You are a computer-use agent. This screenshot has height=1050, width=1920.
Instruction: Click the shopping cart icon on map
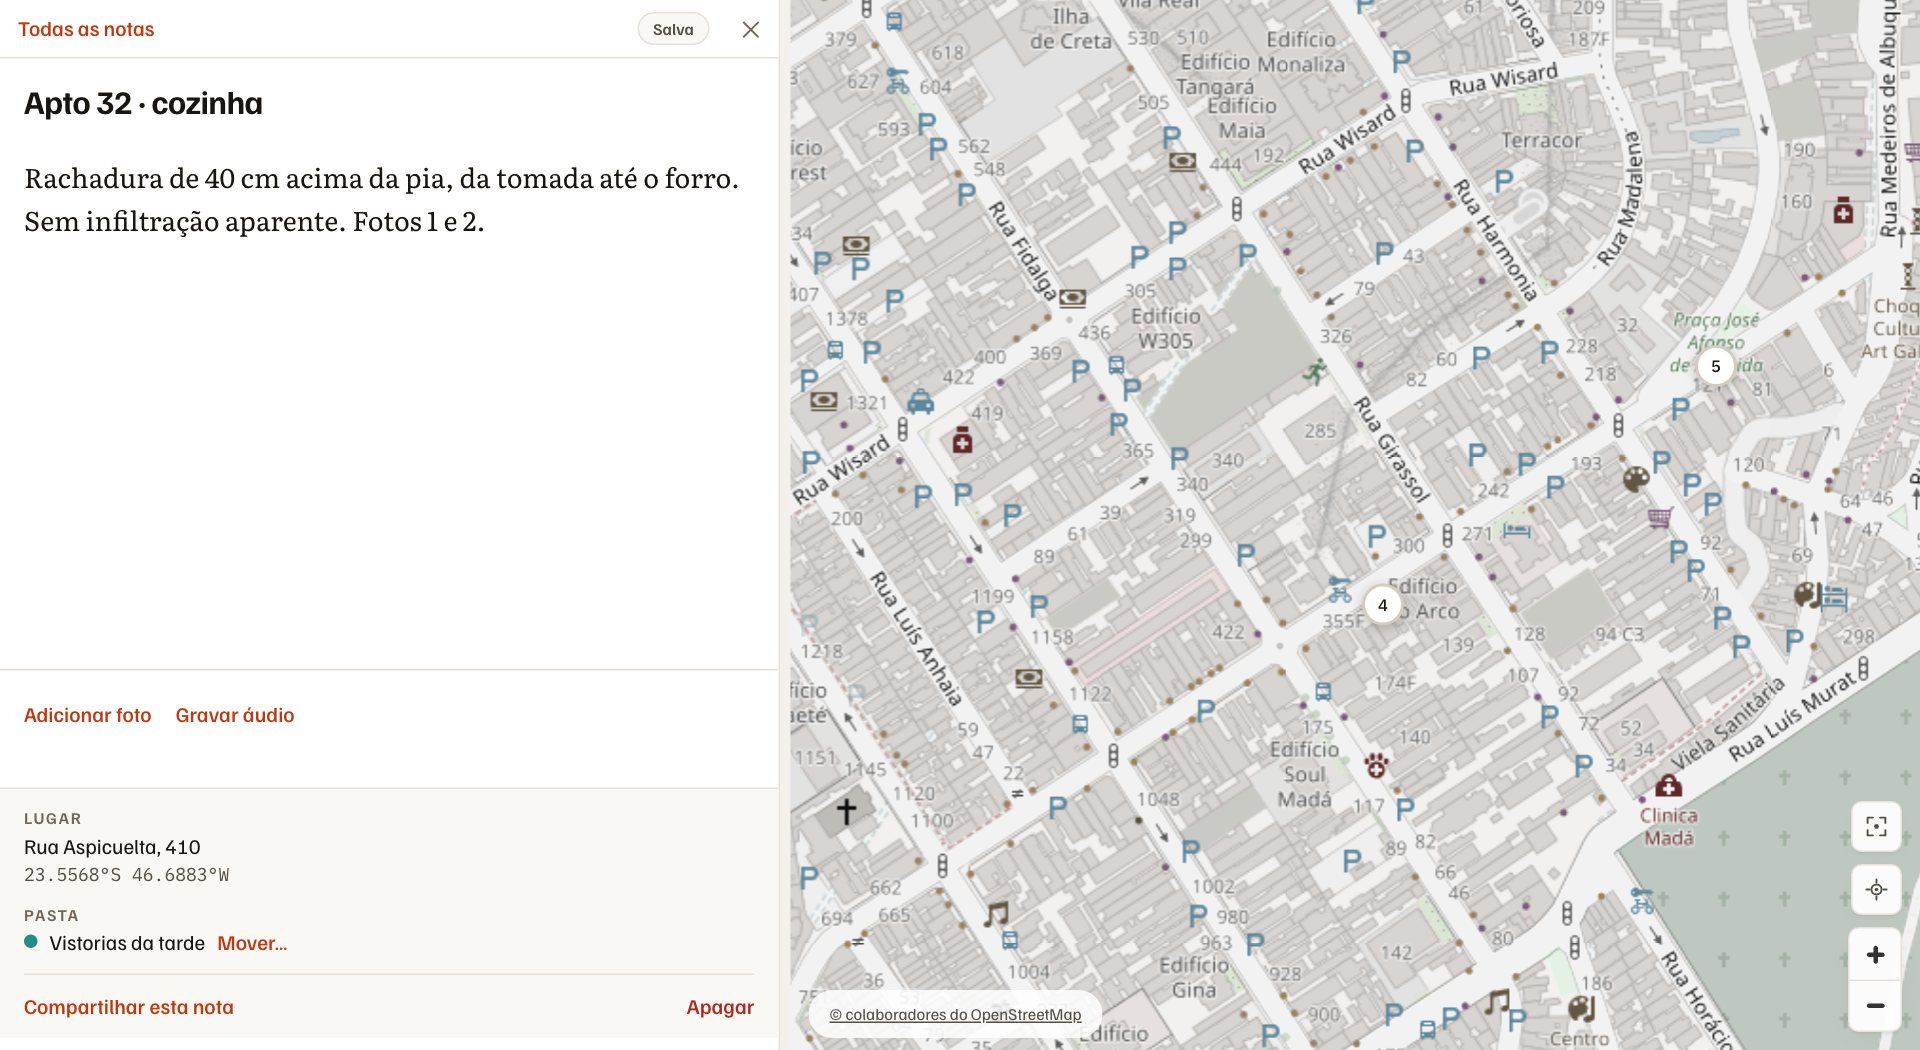coord(1660,517)
